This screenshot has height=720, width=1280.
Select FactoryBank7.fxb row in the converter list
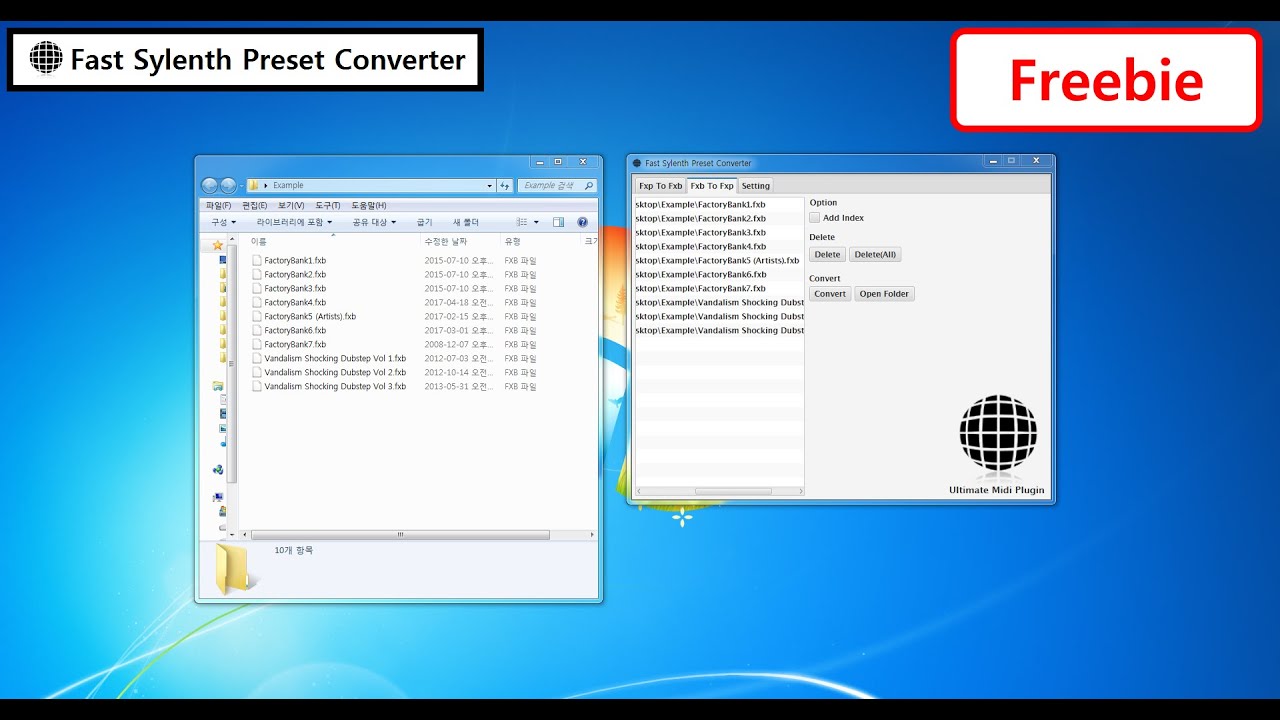(719, 288)
